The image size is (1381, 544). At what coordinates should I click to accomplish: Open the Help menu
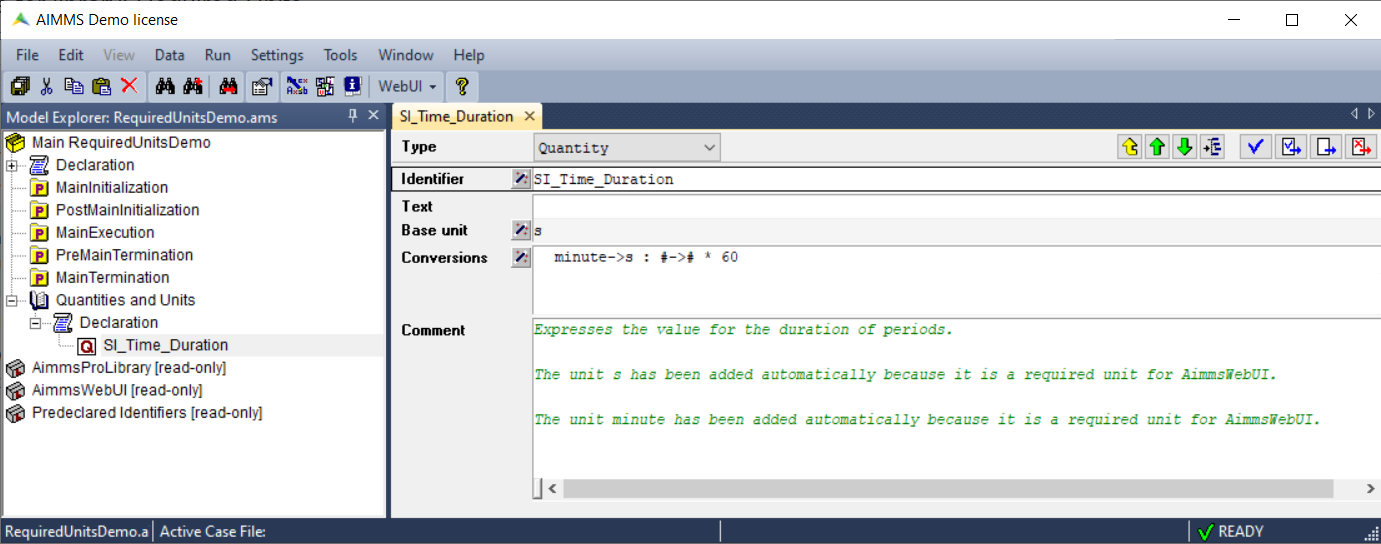point(469,55)
